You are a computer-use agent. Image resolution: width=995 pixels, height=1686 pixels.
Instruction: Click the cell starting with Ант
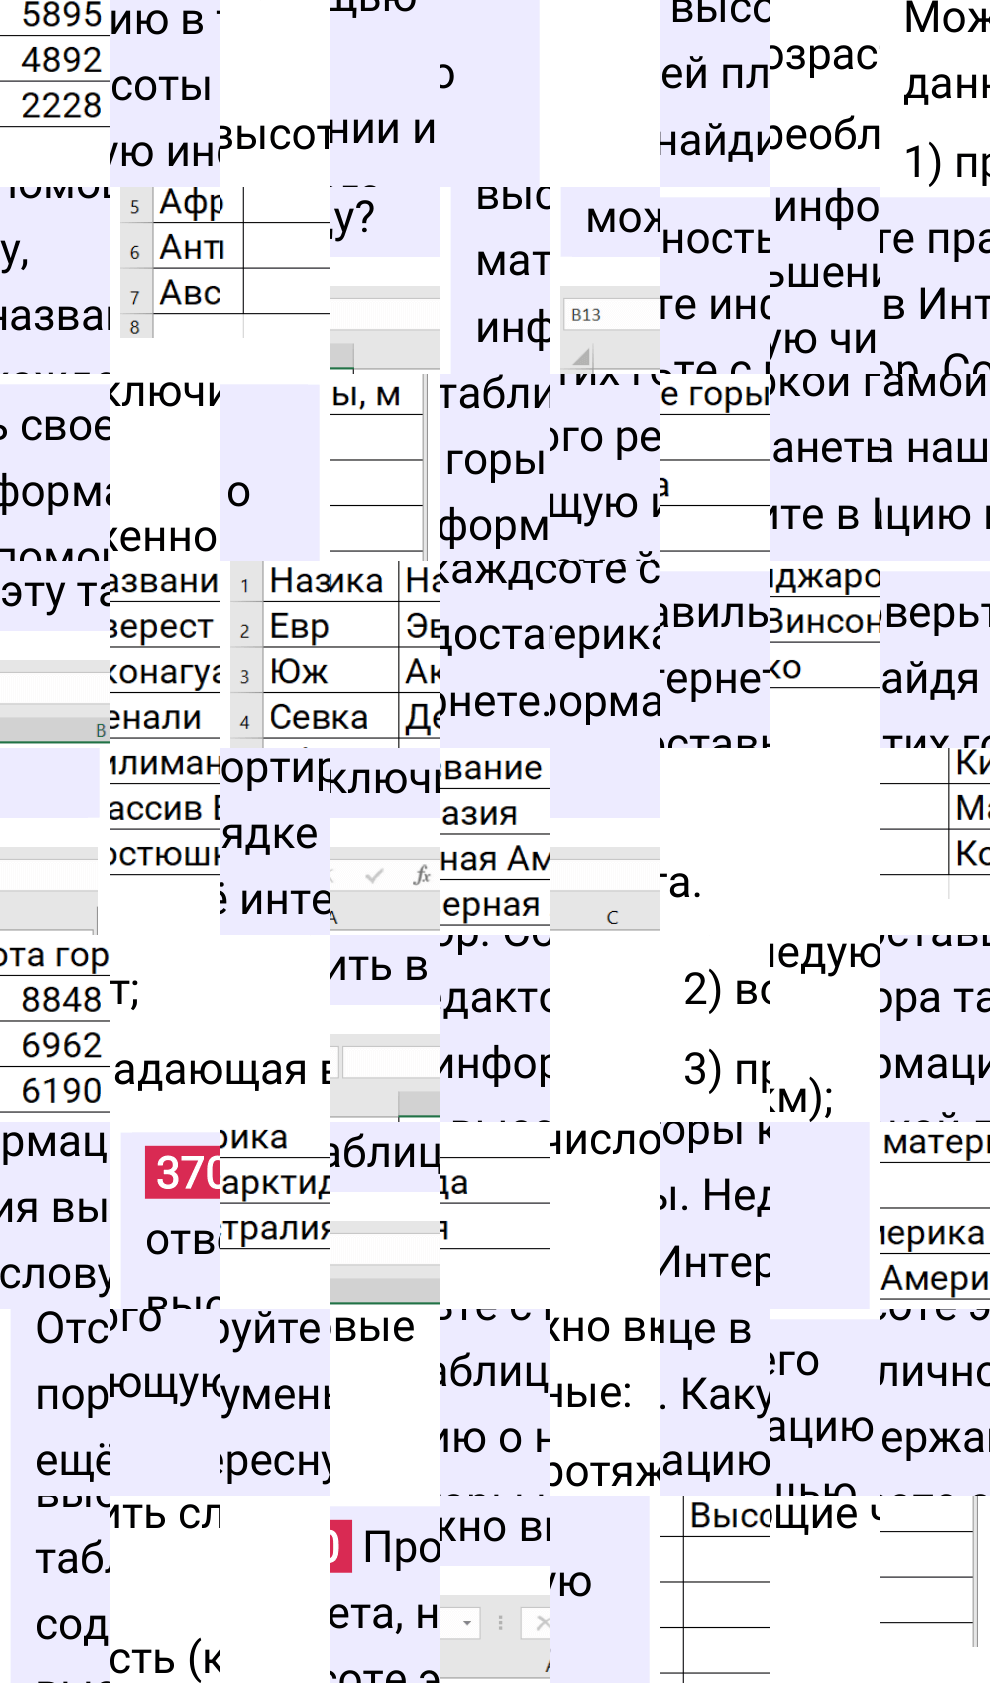pyautogui.click(x=198, y=248)
